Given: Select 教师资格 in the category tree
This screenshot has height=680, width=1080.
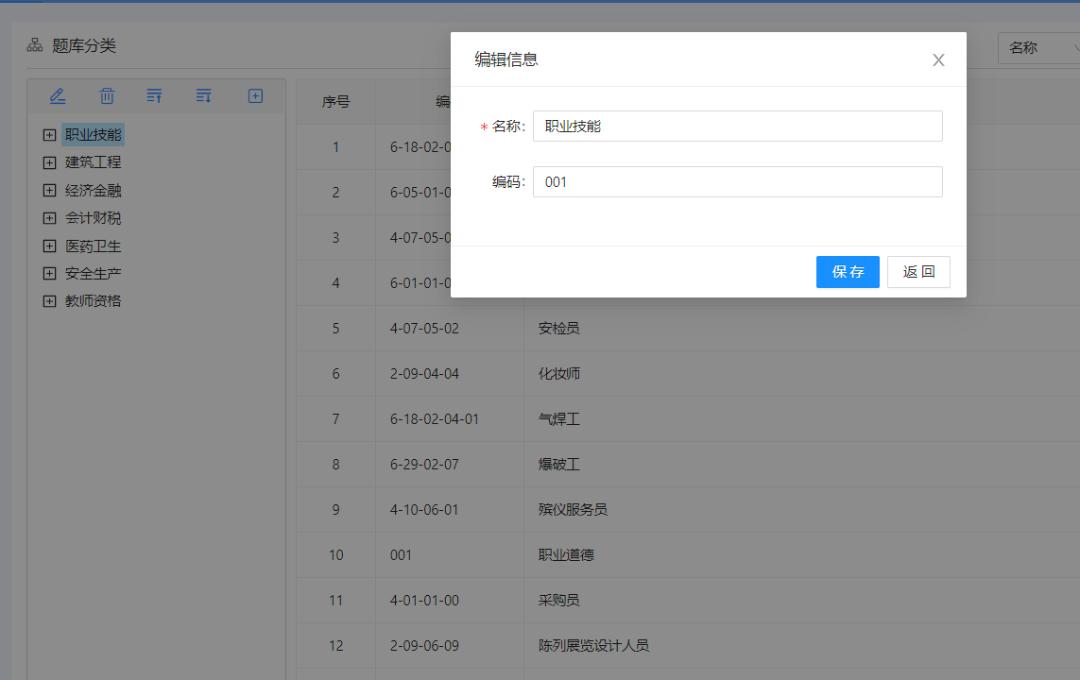Looking at the screenshot, I should click(x=93, y=301).
